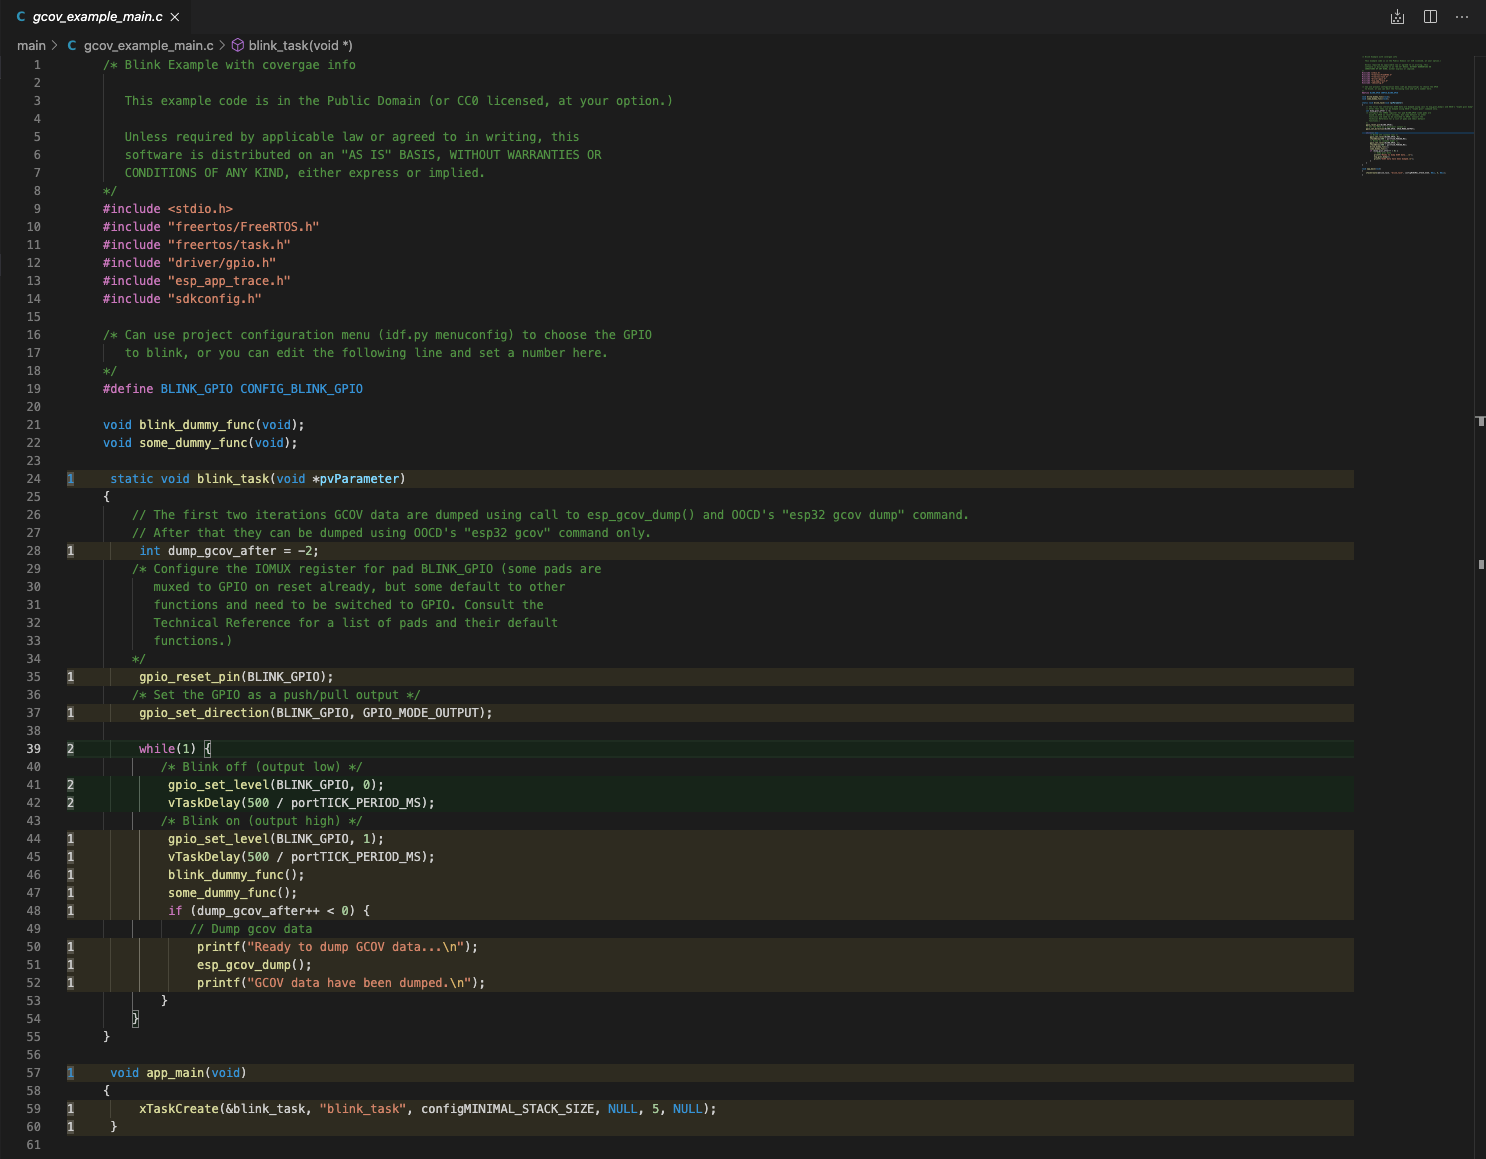Open the More Actions ellipsis menu
1486x1159 pixels.
pyautogui.click(x=1462, y=17)
